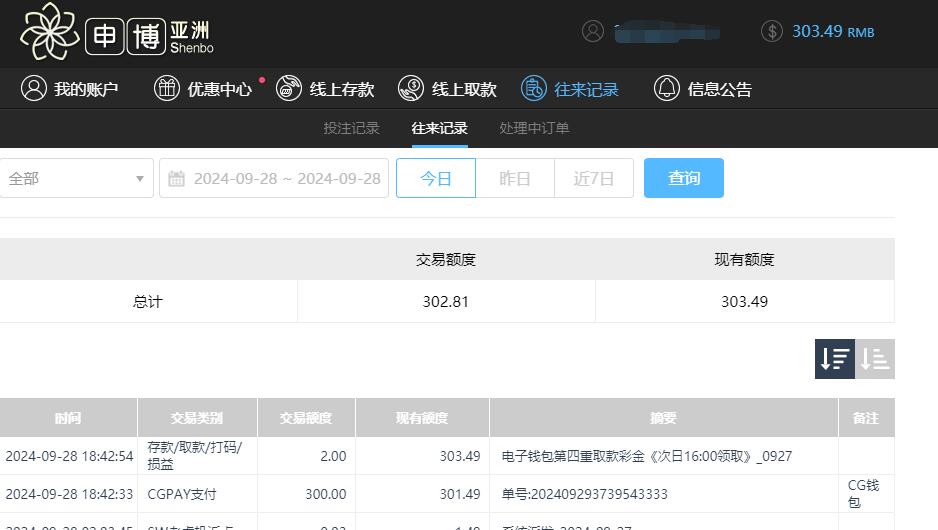
Task: Open 线上取款 menu item
Action: pyautogui.click(x=464, y=89)
